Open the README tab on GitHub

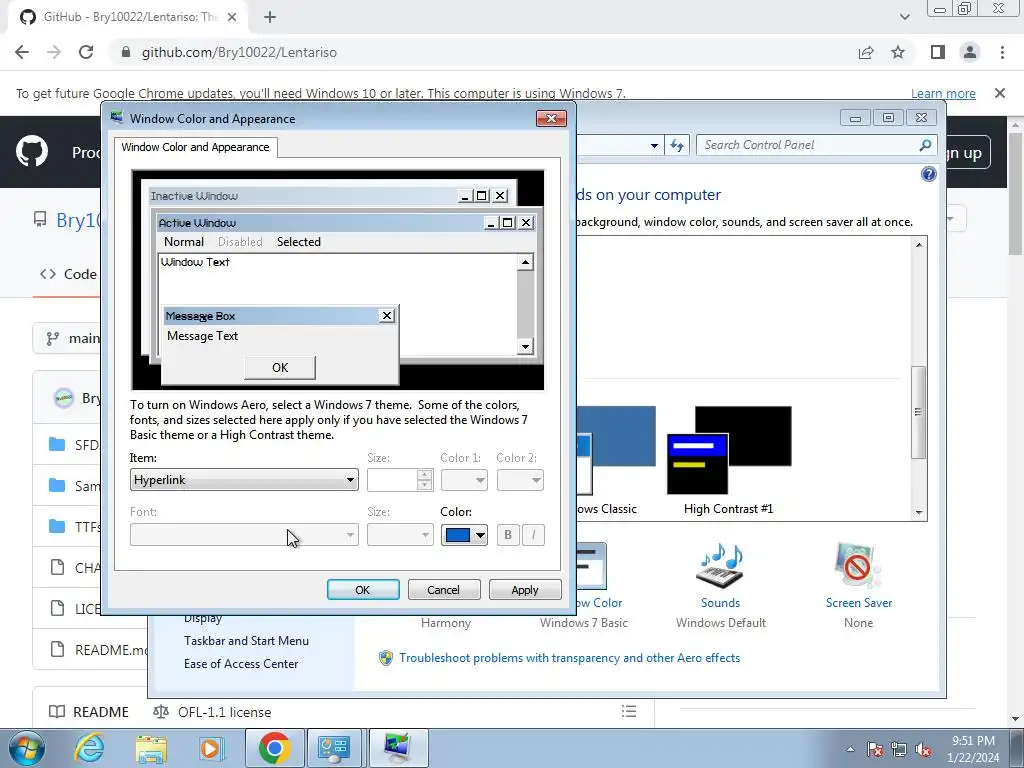89,712
